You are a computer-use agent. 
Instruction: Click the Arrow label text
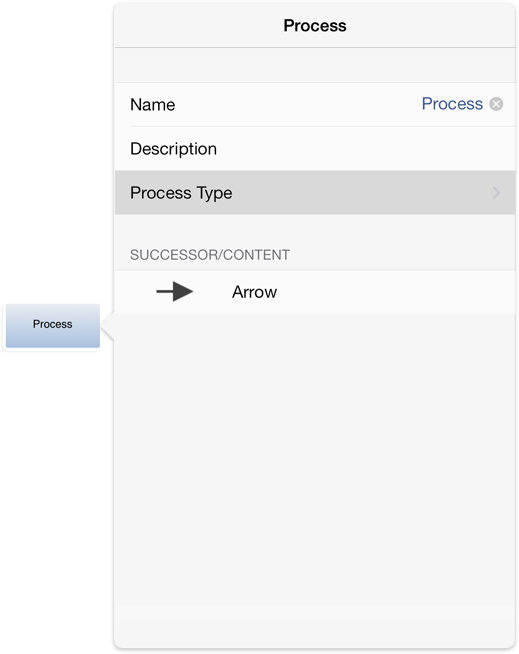[x=254, y=292]
